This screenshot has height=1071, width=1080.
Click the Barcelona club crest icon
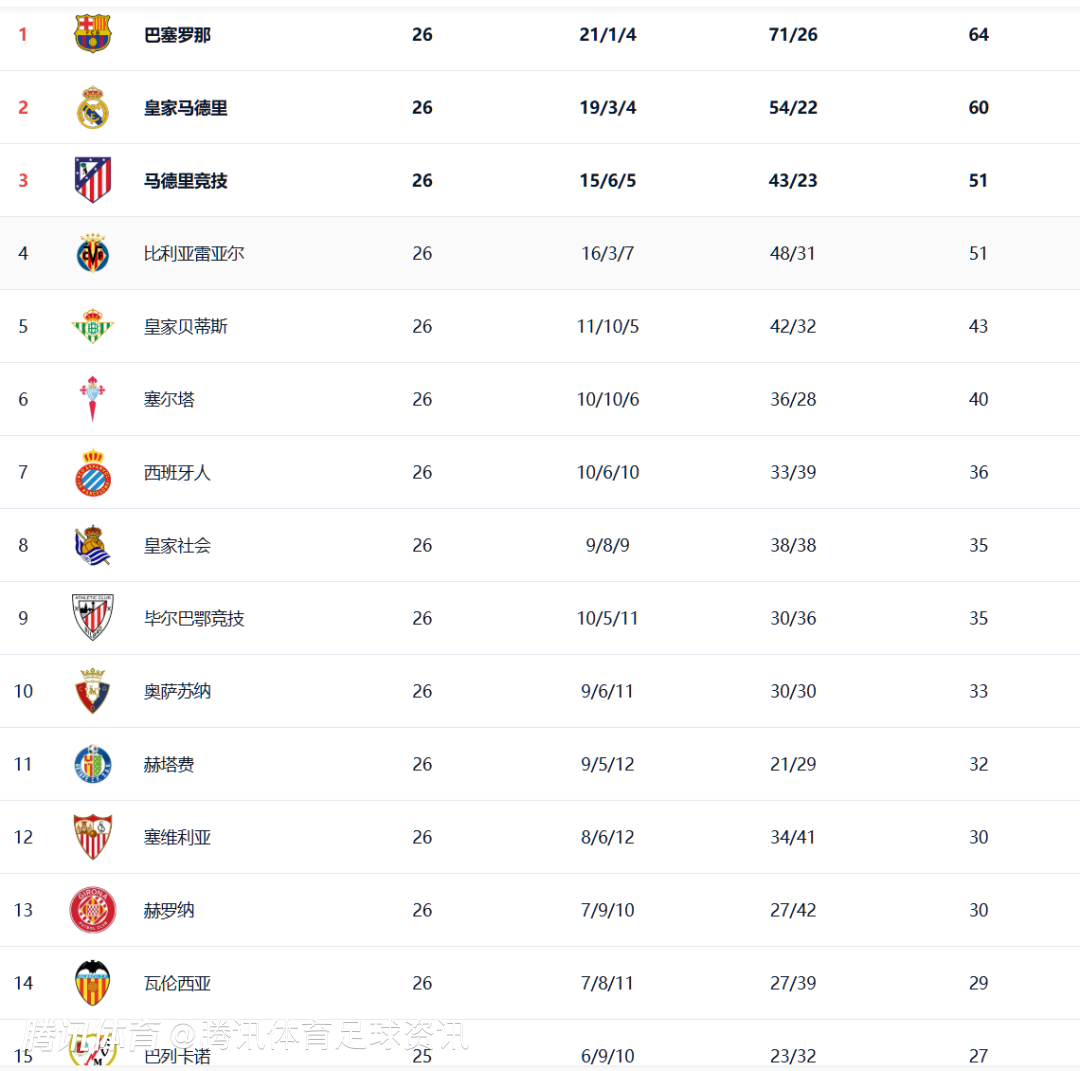(93, 34)
